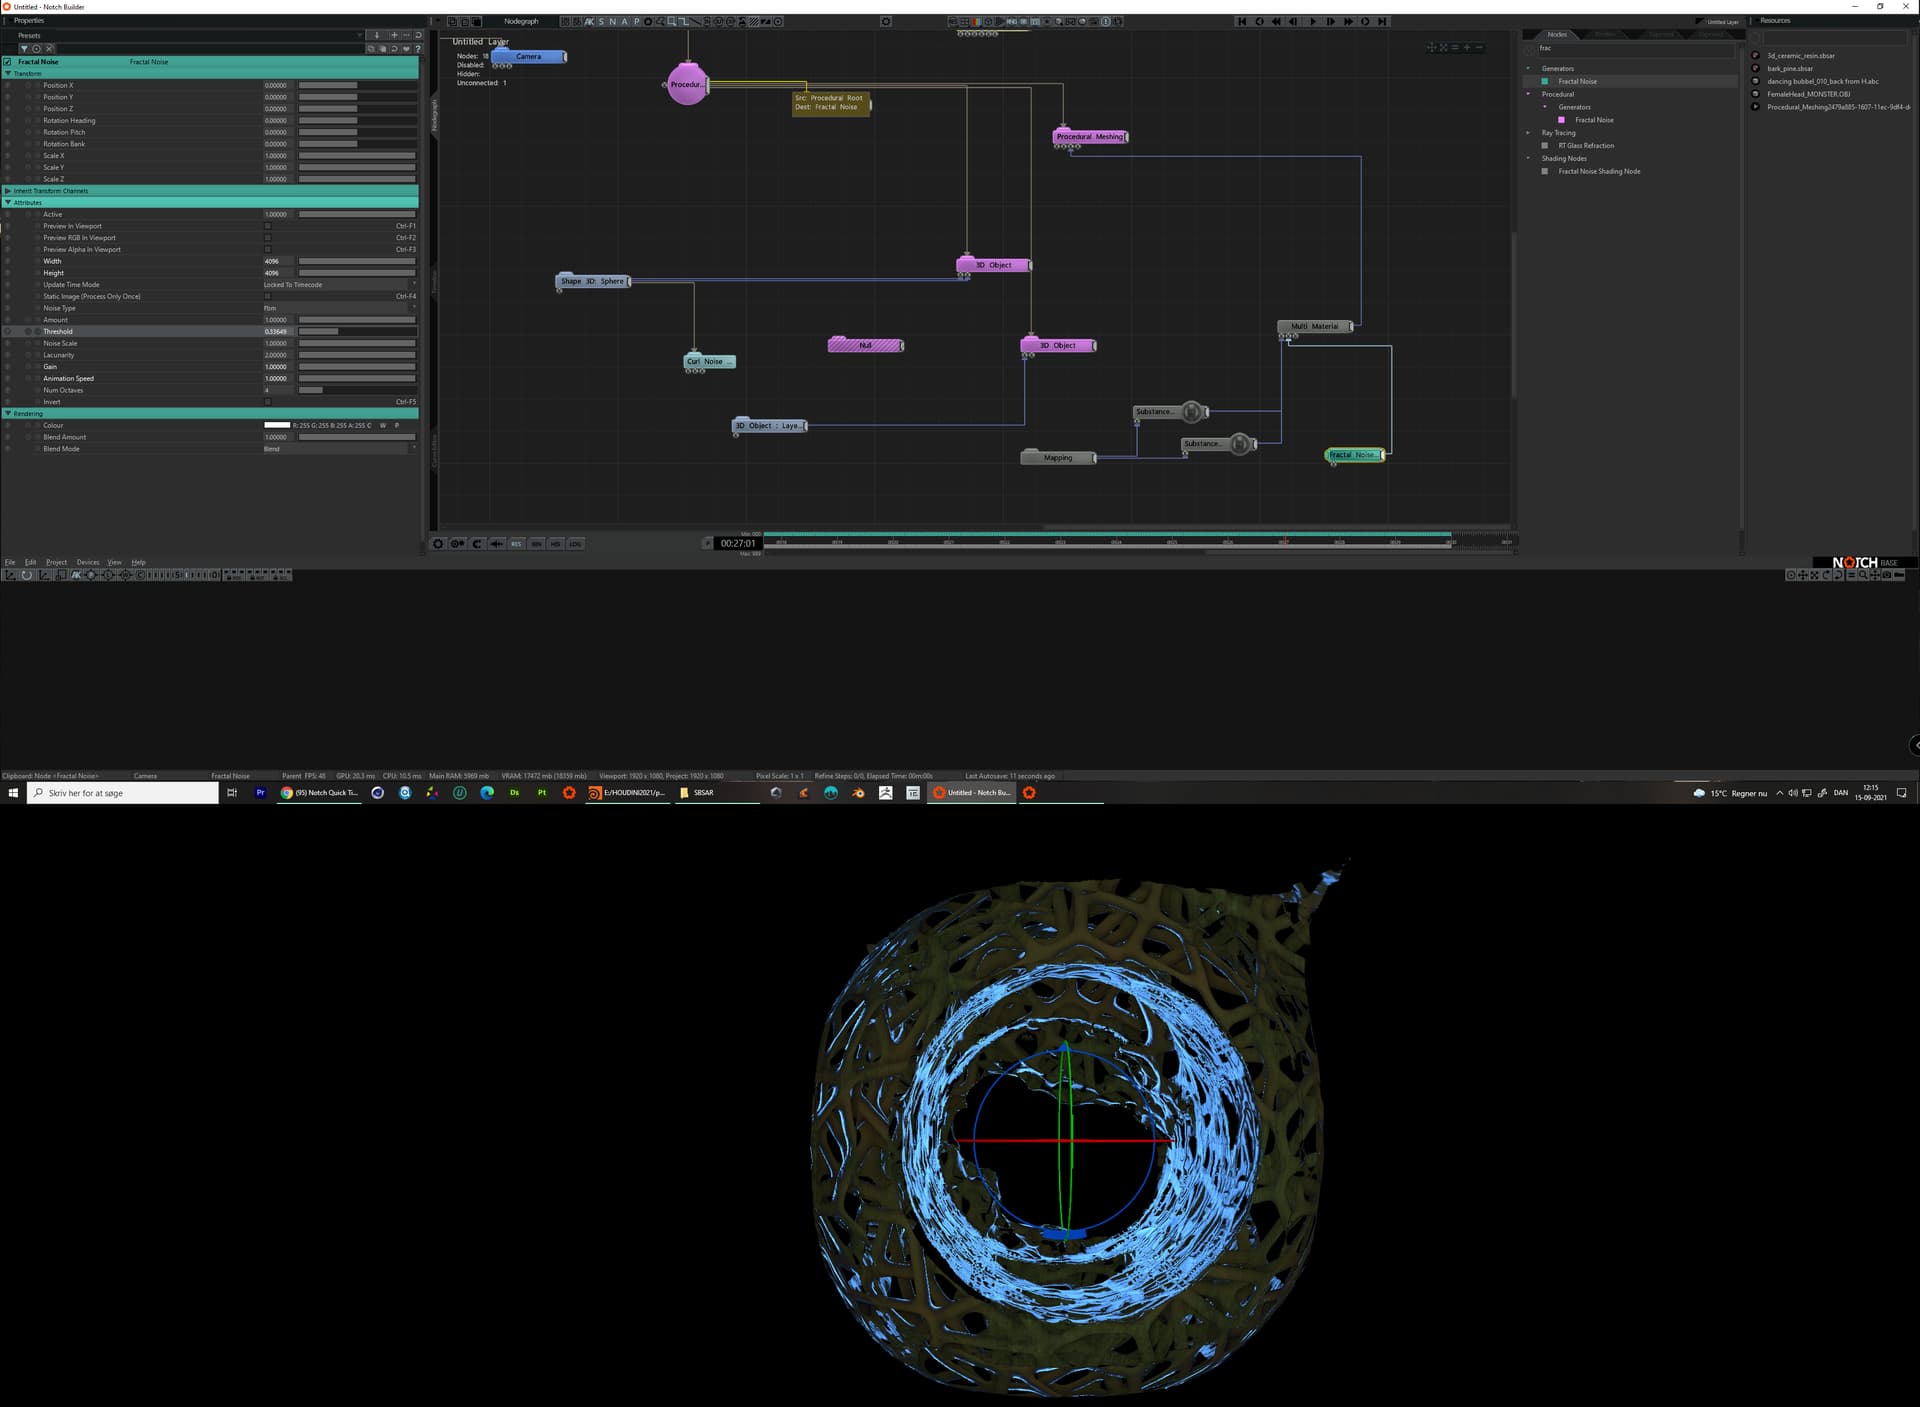Click the help question mark icon in Properties
The width and height of the screenshot is (1920, 1407).
[x=418, y=48]
